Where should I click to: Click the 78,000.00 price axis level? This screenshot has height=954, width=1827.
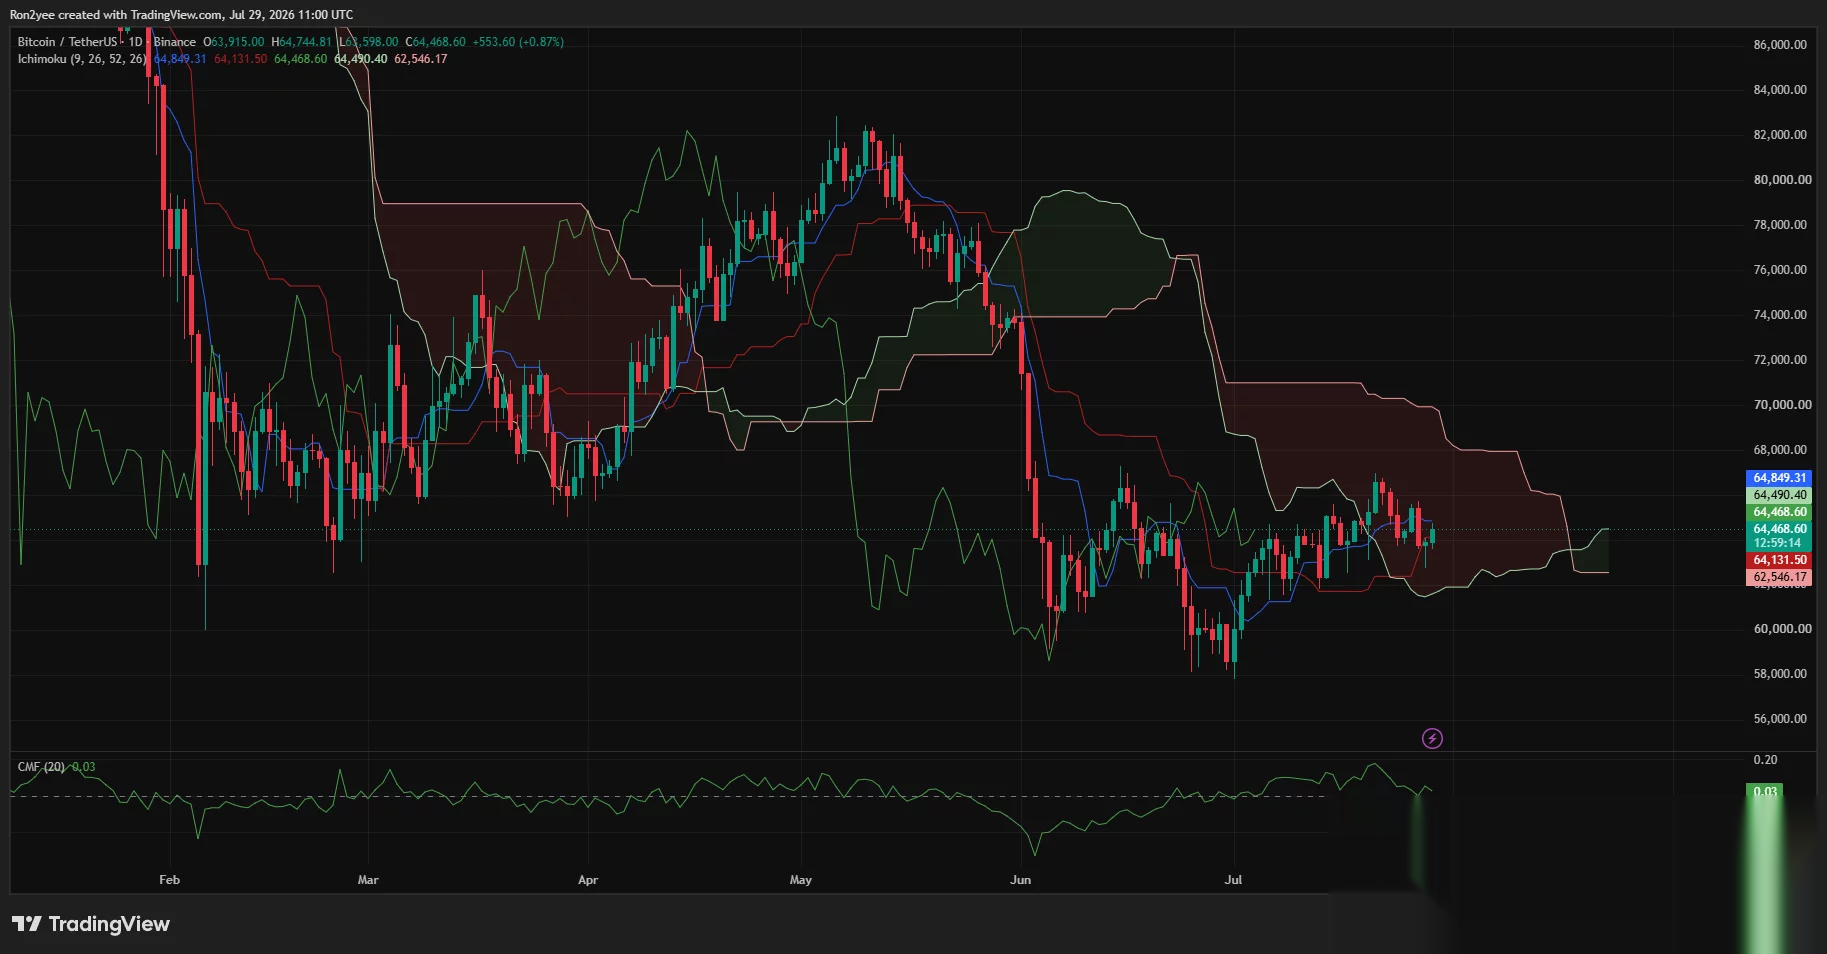tap(1780, 225)
